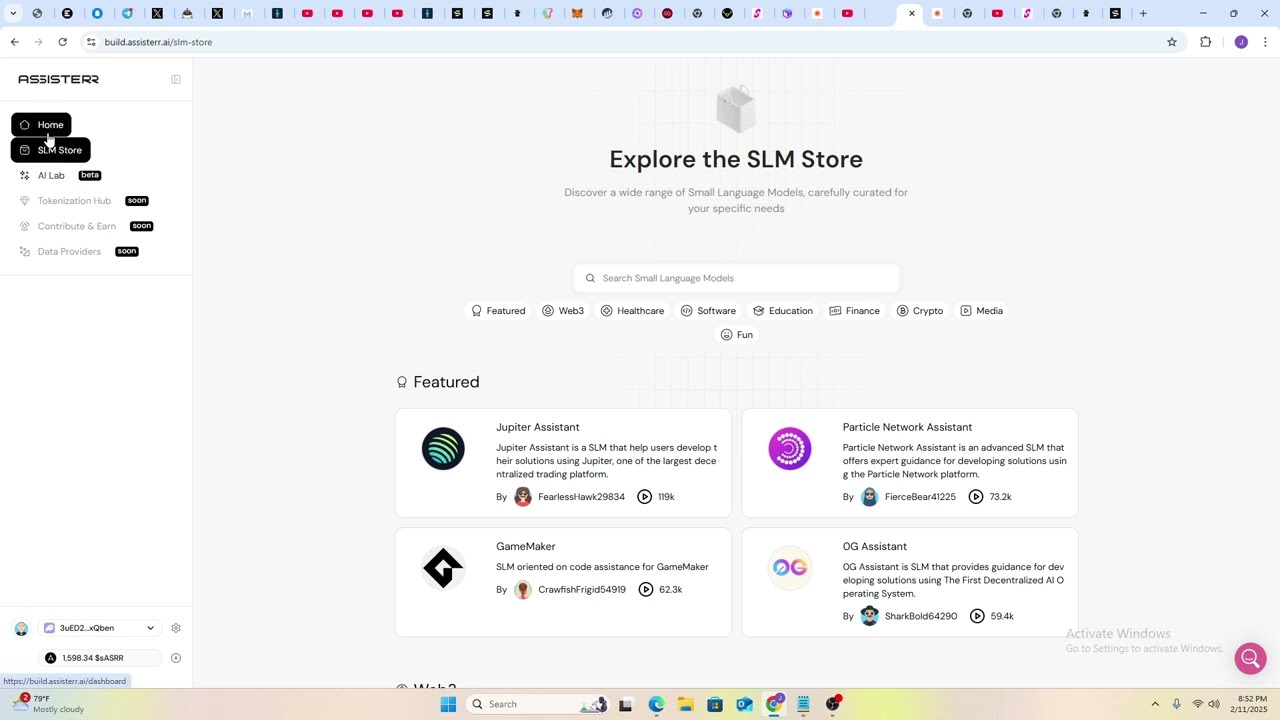
Task: Filter by Healthcare category
Action: tap(632, 311)
